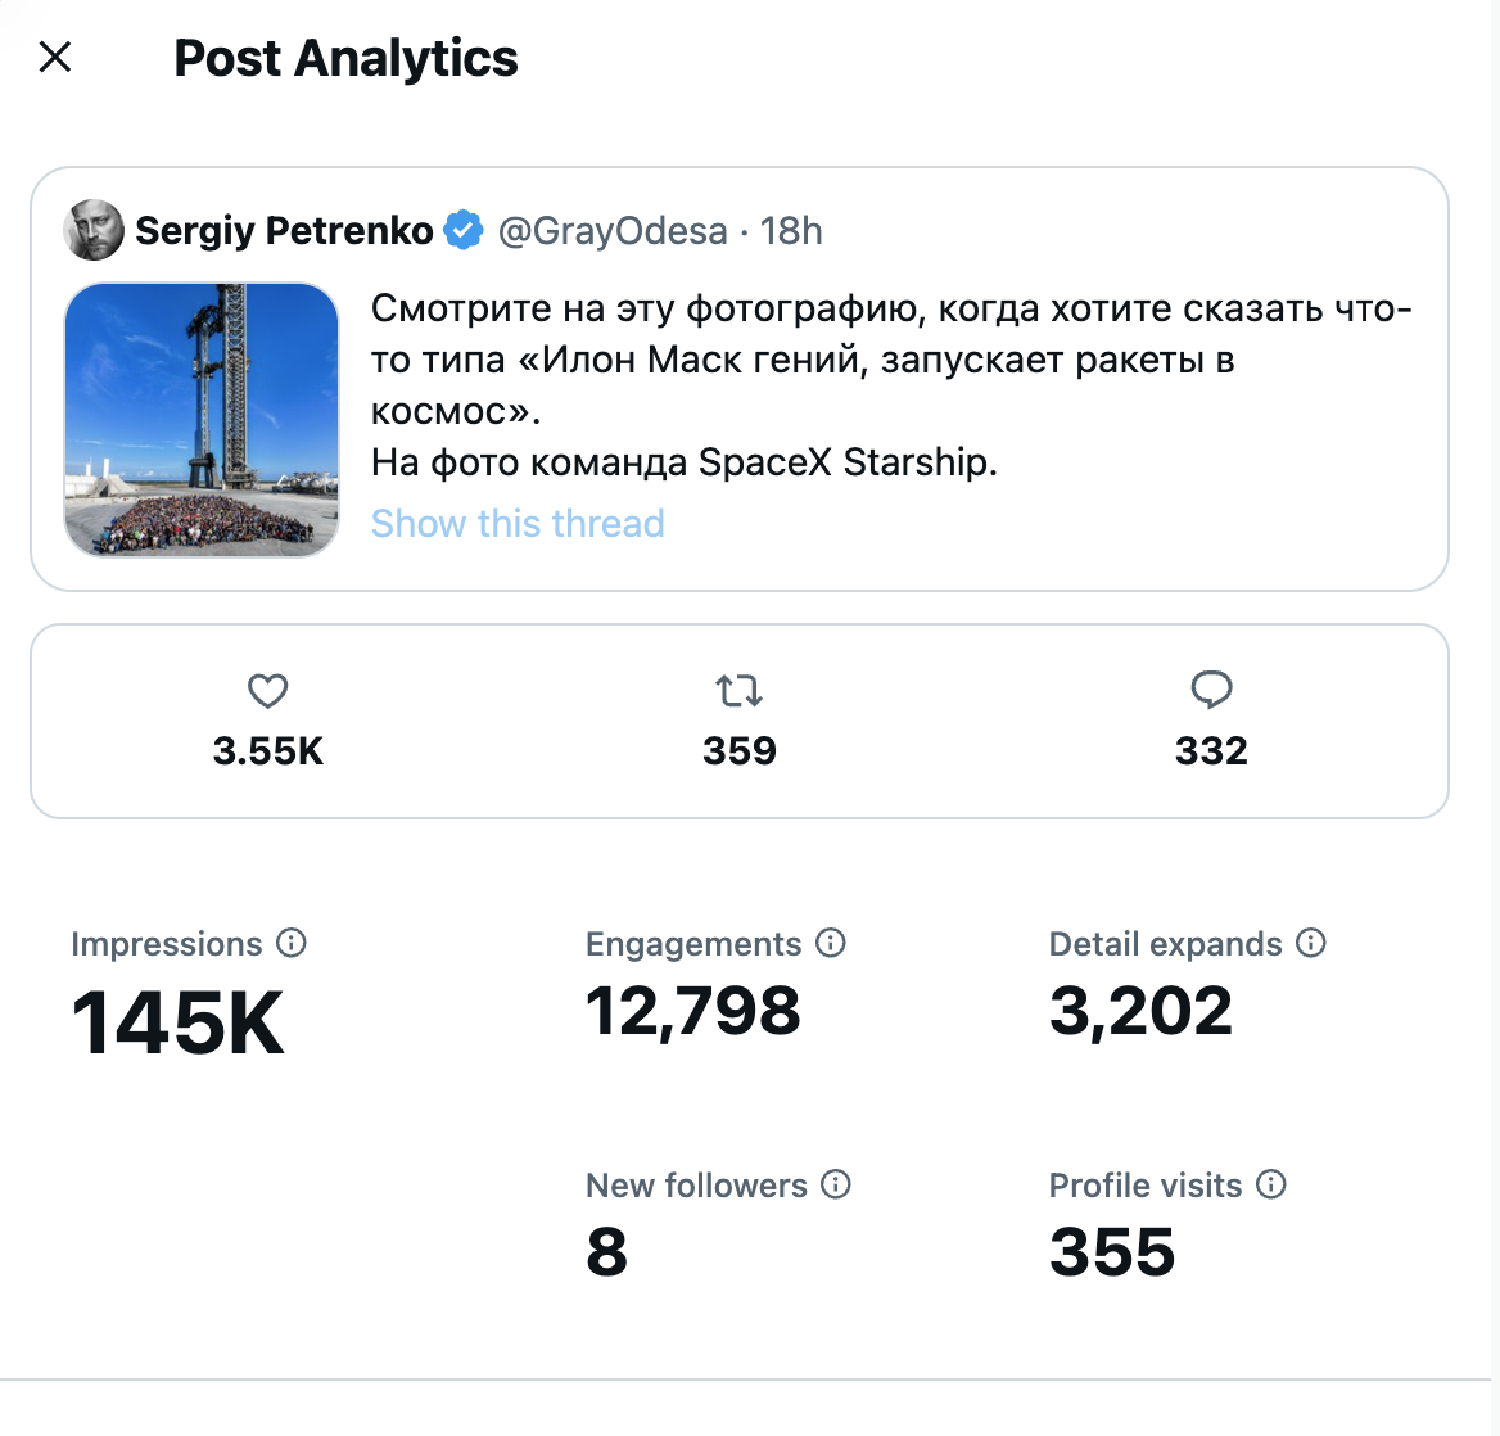This screenshot has width=1500, height=1436.
Task: Click the info icon beside Profile visits
Action: [1271, 1185]
